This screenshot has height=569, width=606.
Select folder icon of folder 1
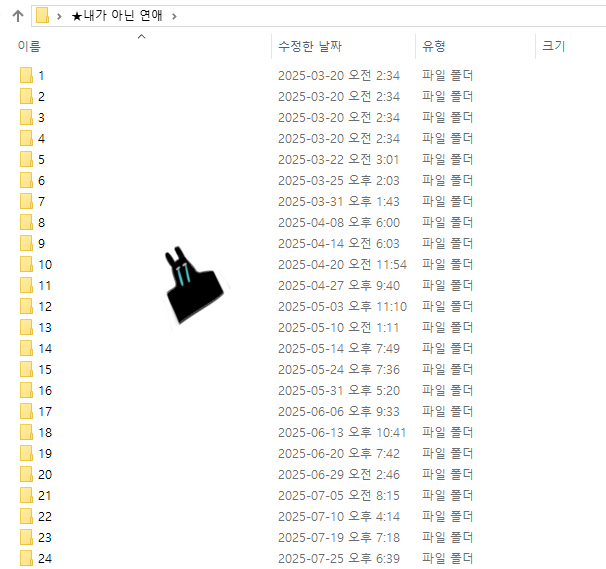coord(26,75)
